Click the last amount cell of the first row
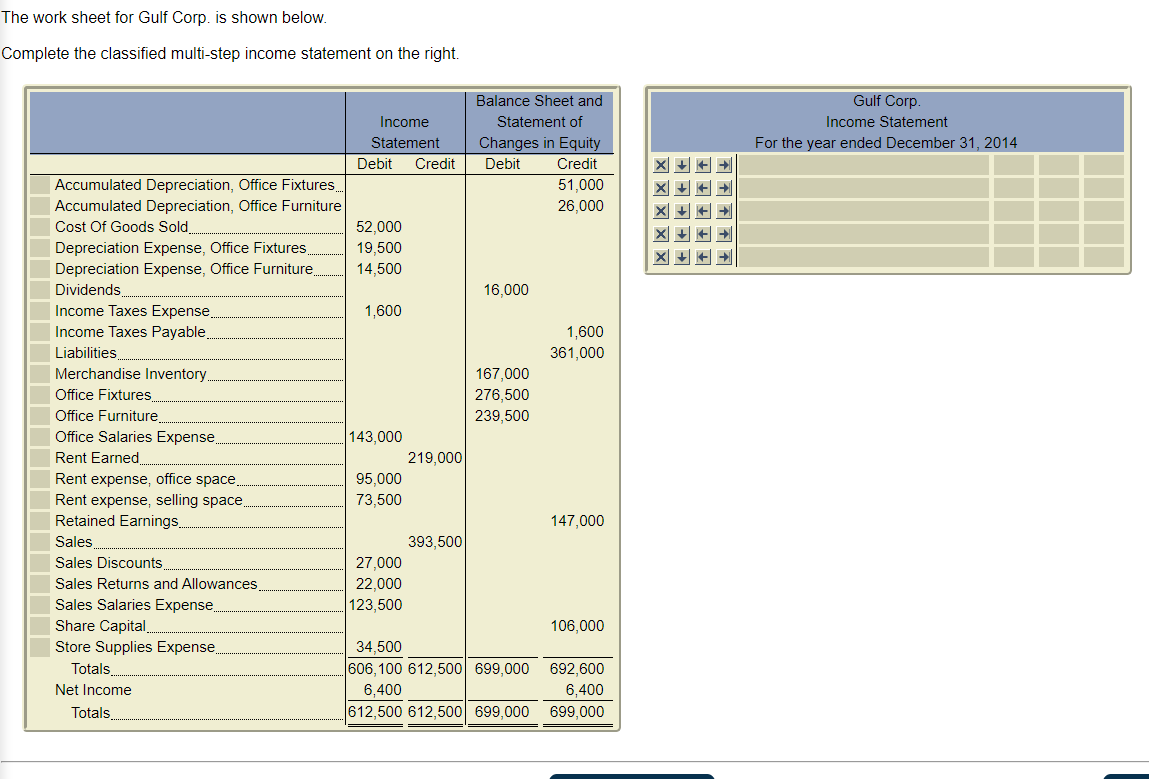Image resolution: width=1149 pixels, height=779 pixels. coord(1104,165)
